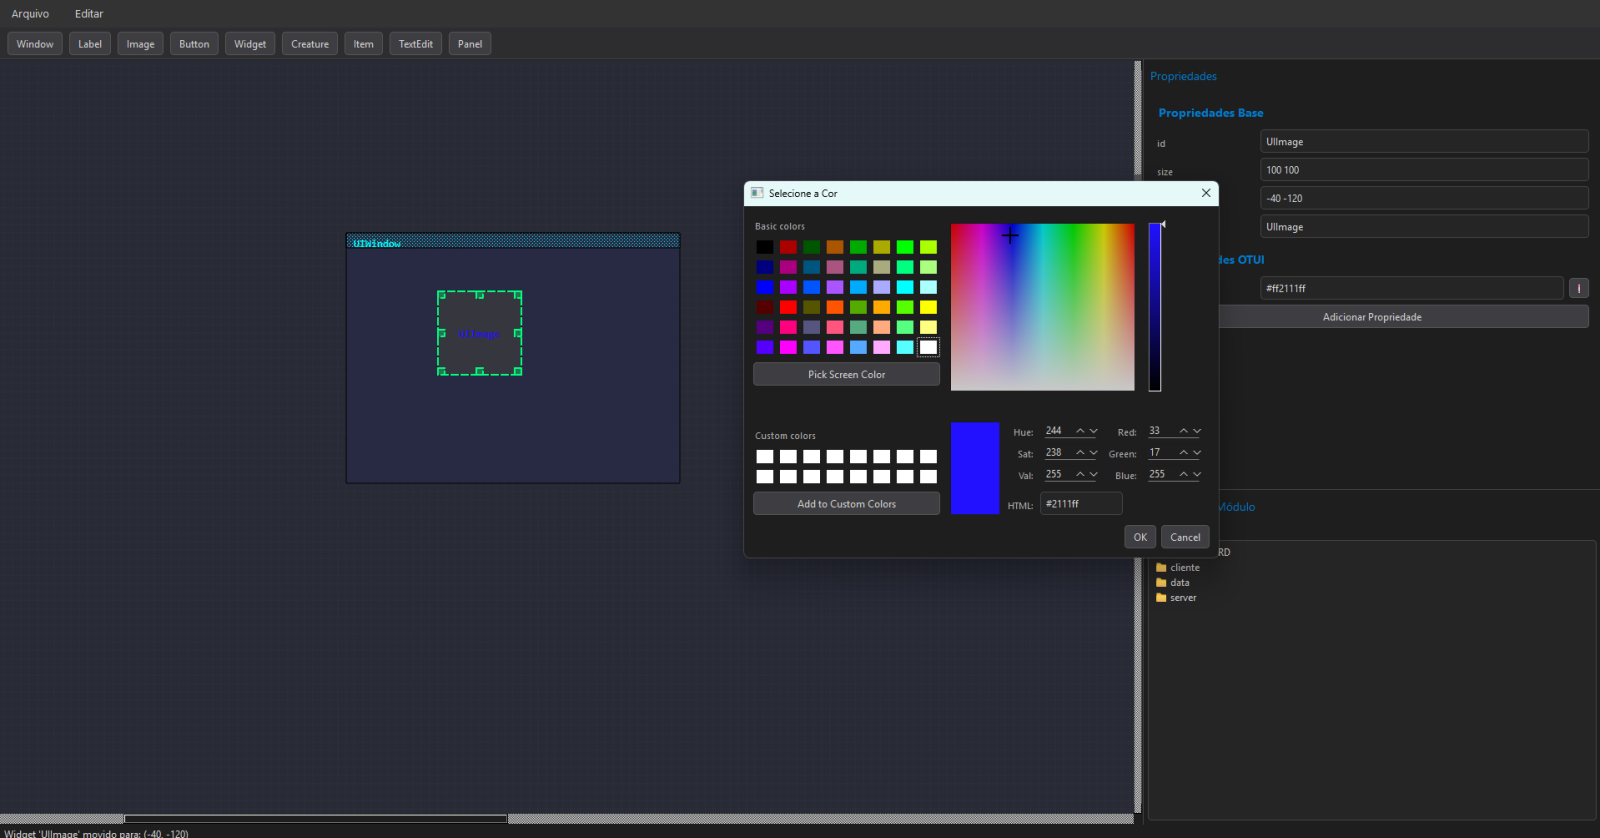Increase the Green value with up arrow
Viewport: 1600px width, 838px height.
click(x=1183, y=453)
